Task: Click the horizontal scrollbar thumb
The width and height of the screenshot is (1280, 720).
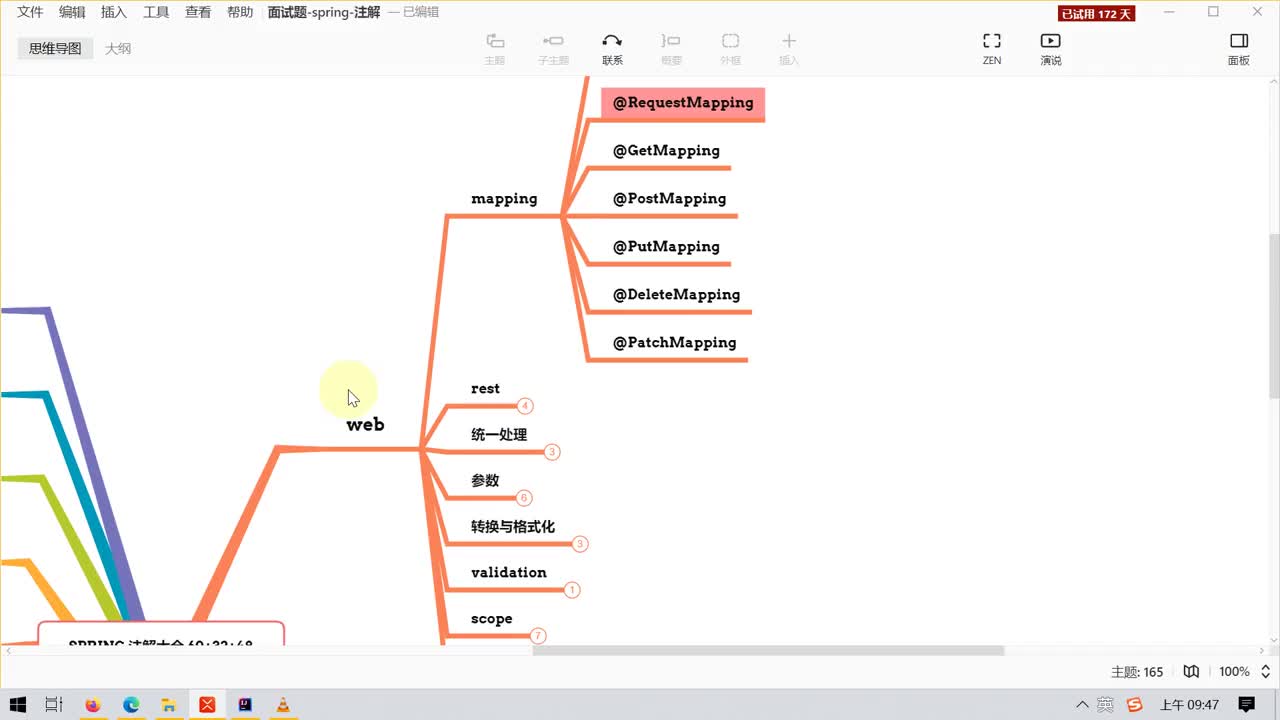Action: click(768, 650)
